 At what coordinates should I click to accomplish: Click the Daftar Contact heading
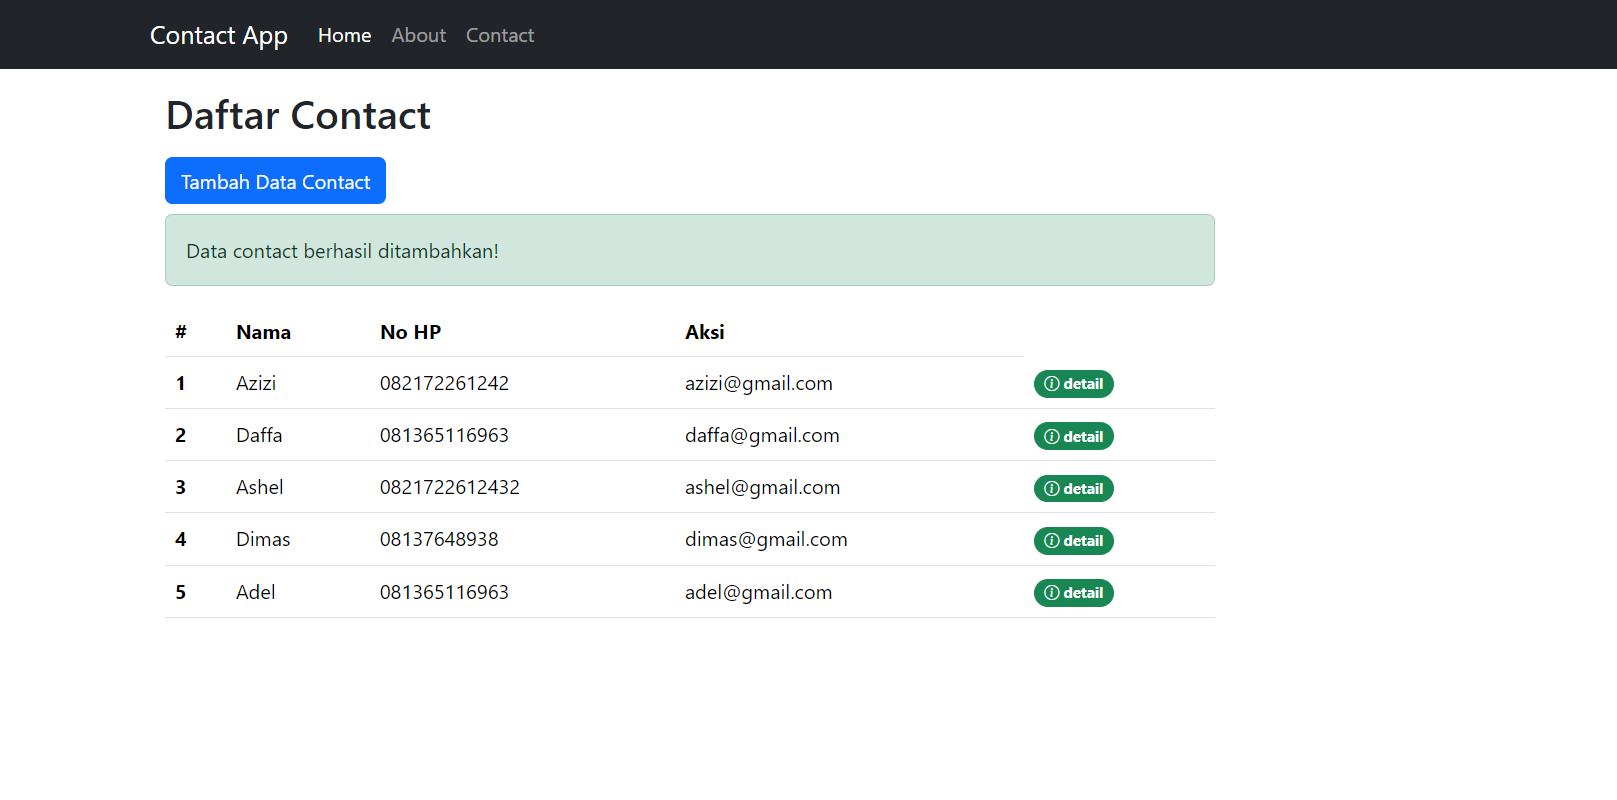(x=298, y=115)
